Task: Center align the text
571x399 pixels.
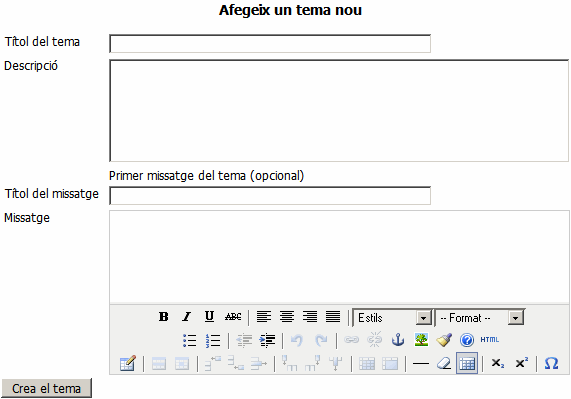Action: (287, 317)
